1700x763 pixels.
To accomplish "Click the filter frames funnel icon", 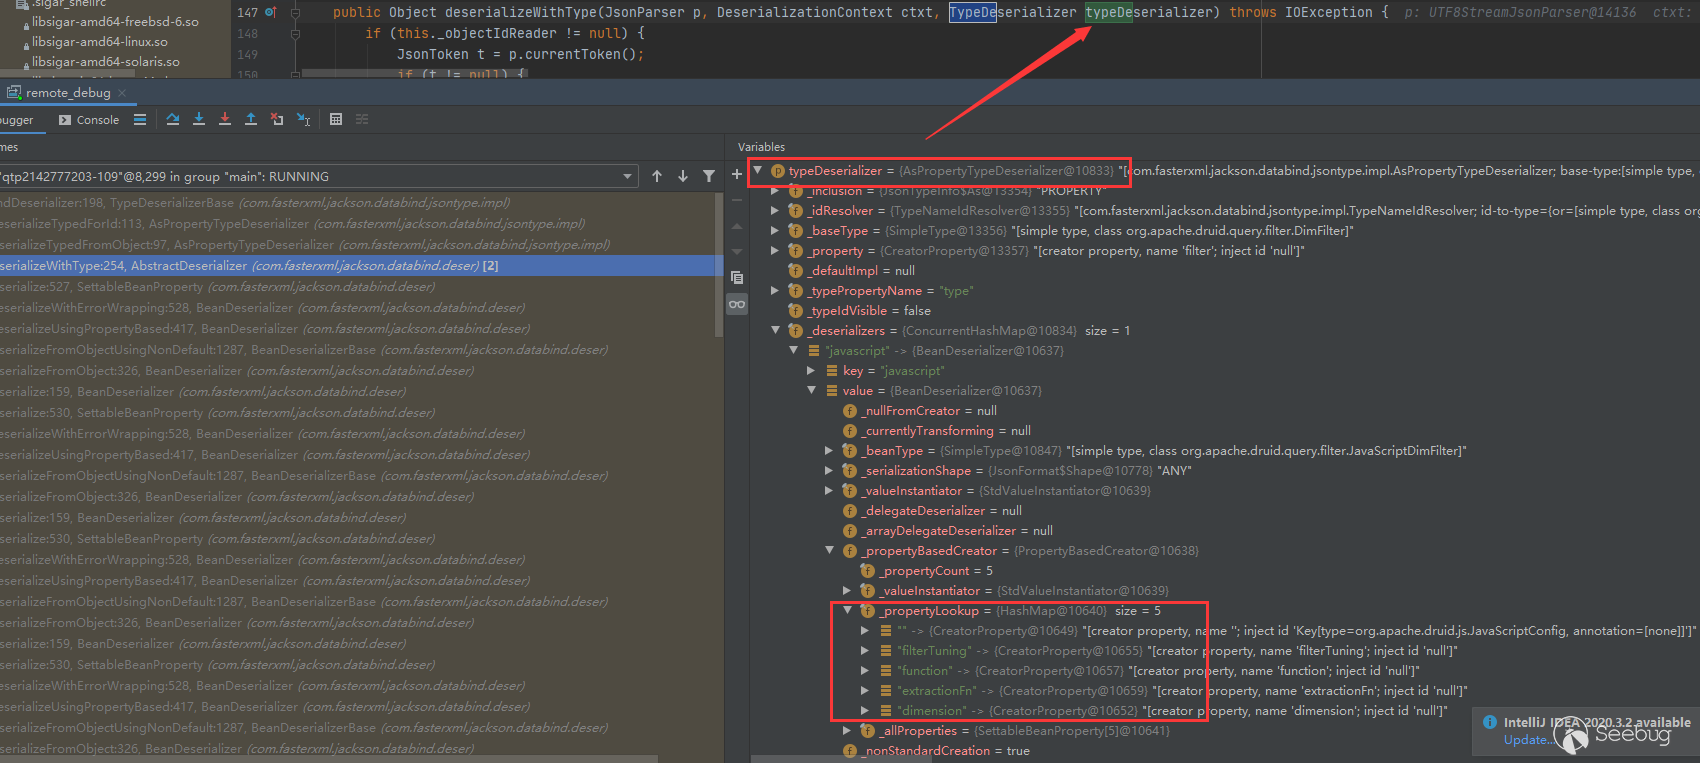I will click(709, 176).
